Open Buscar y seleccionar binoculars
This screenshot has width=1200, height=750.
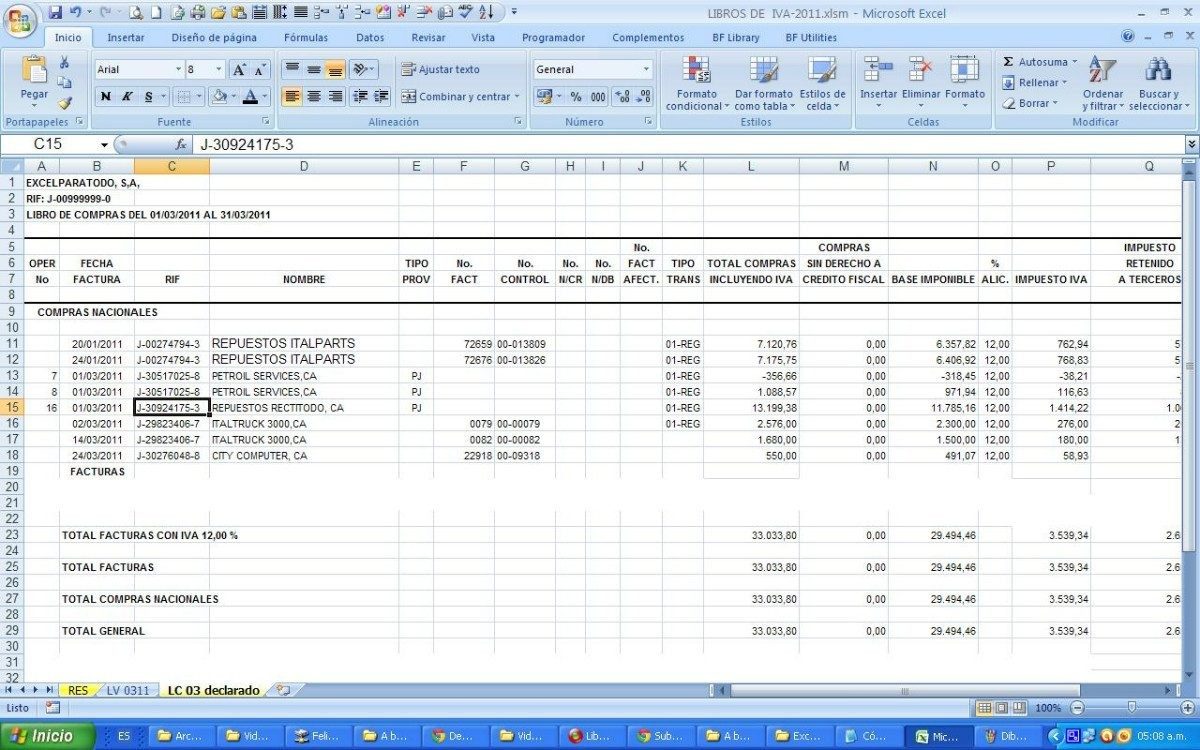pyautogui.click(x=1157, y=83)
